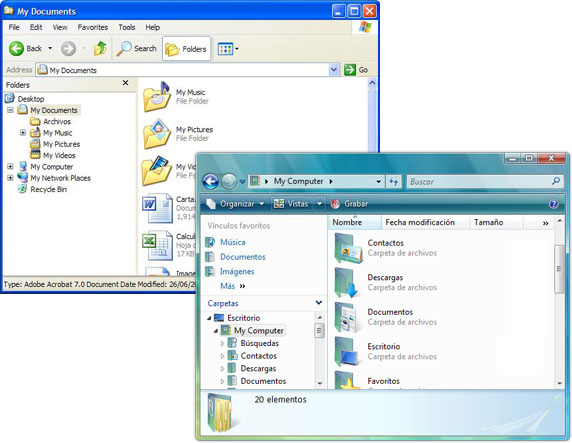Click the Vistas button
572x443 pixels.
coord(292,204)
